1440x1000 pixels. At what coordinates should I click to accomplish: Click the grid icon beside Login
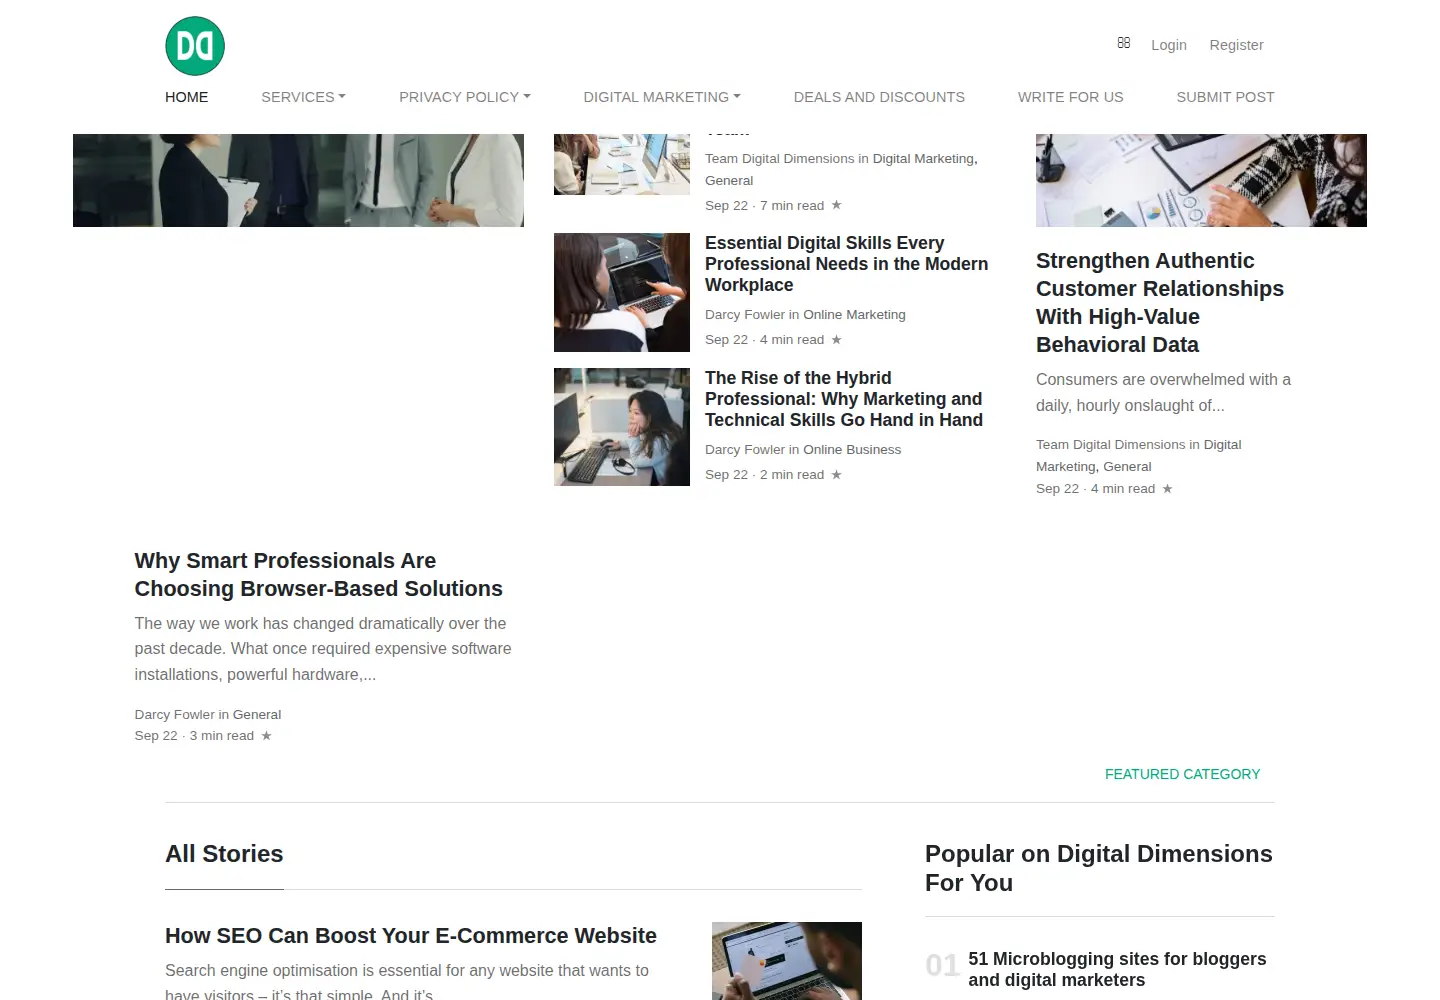point(1124,43)
